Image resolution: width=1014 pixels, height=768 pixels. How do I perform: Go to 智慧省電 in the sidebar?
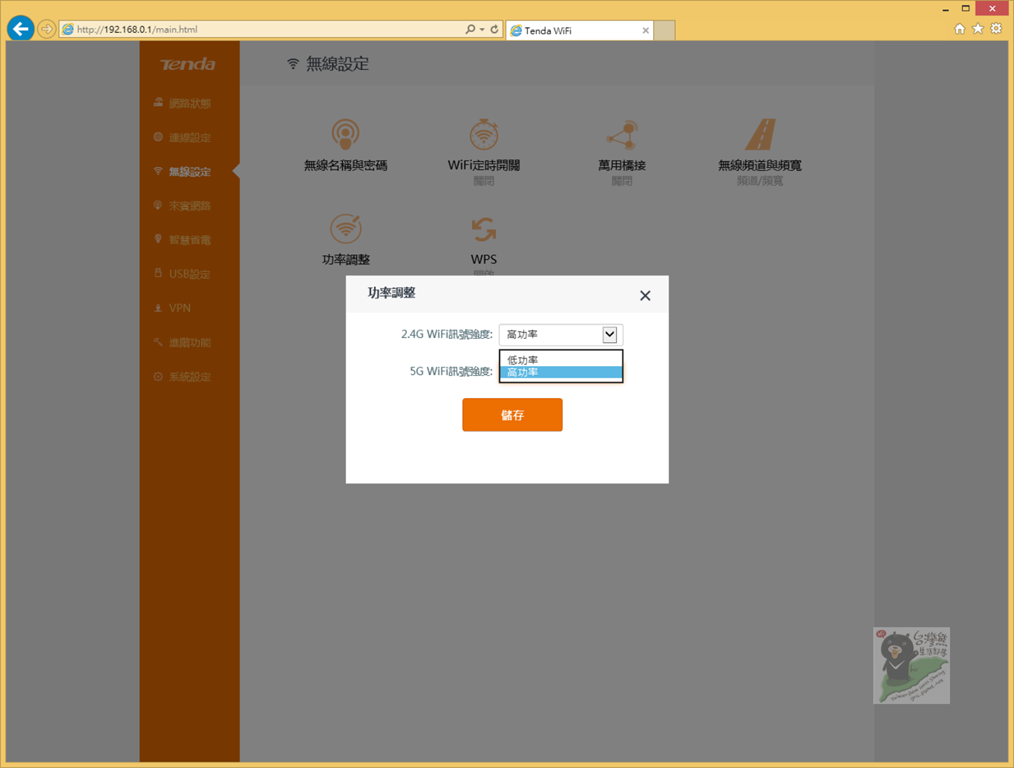189,240
